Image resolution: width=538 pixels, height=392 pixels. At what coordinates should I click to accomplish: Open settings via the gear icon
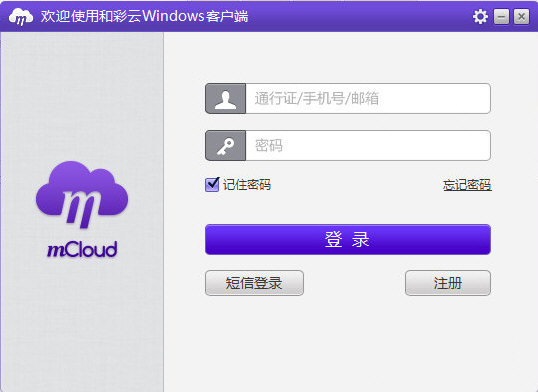[480, 16]
